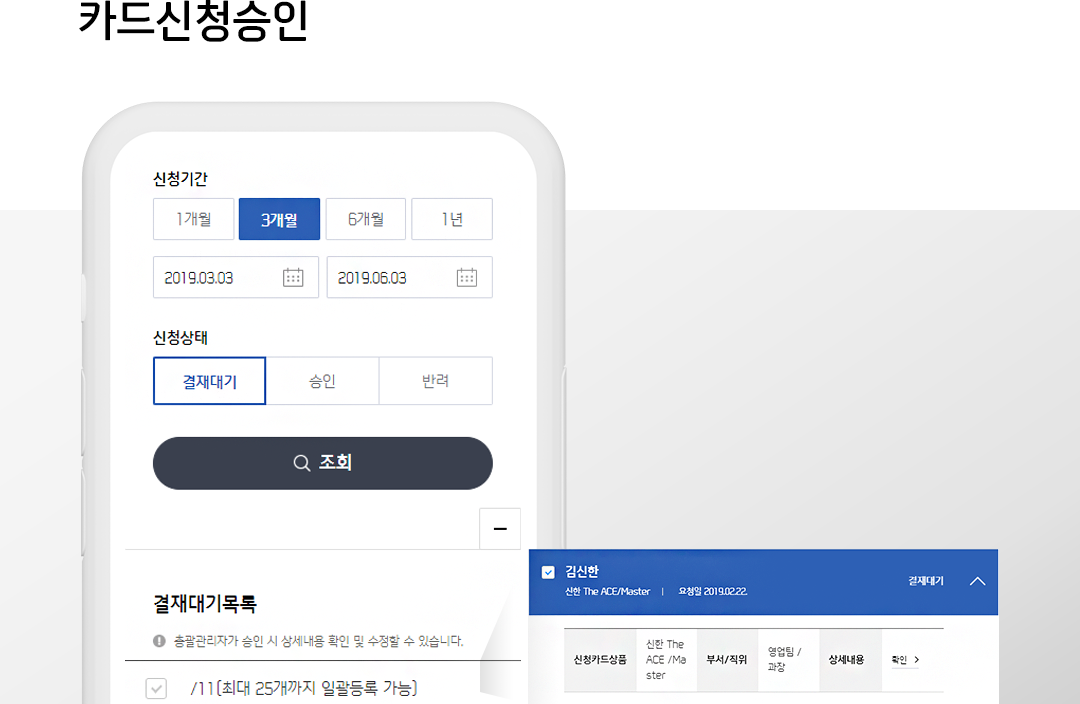This screenshot has height=704, width=1080.
Task: Open calendar for end date 2019.06.03
Action: [467, 278]
